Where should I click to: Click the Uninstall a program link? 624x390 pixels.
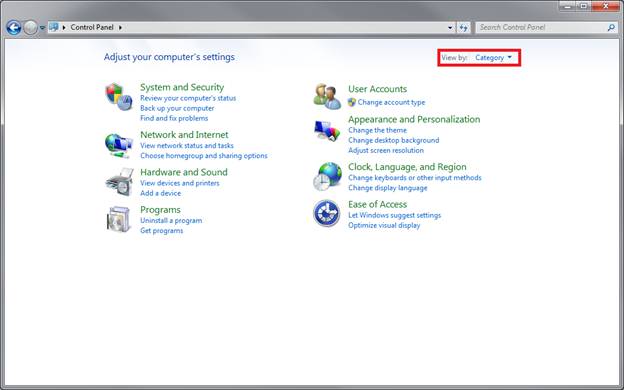[171, 220]
